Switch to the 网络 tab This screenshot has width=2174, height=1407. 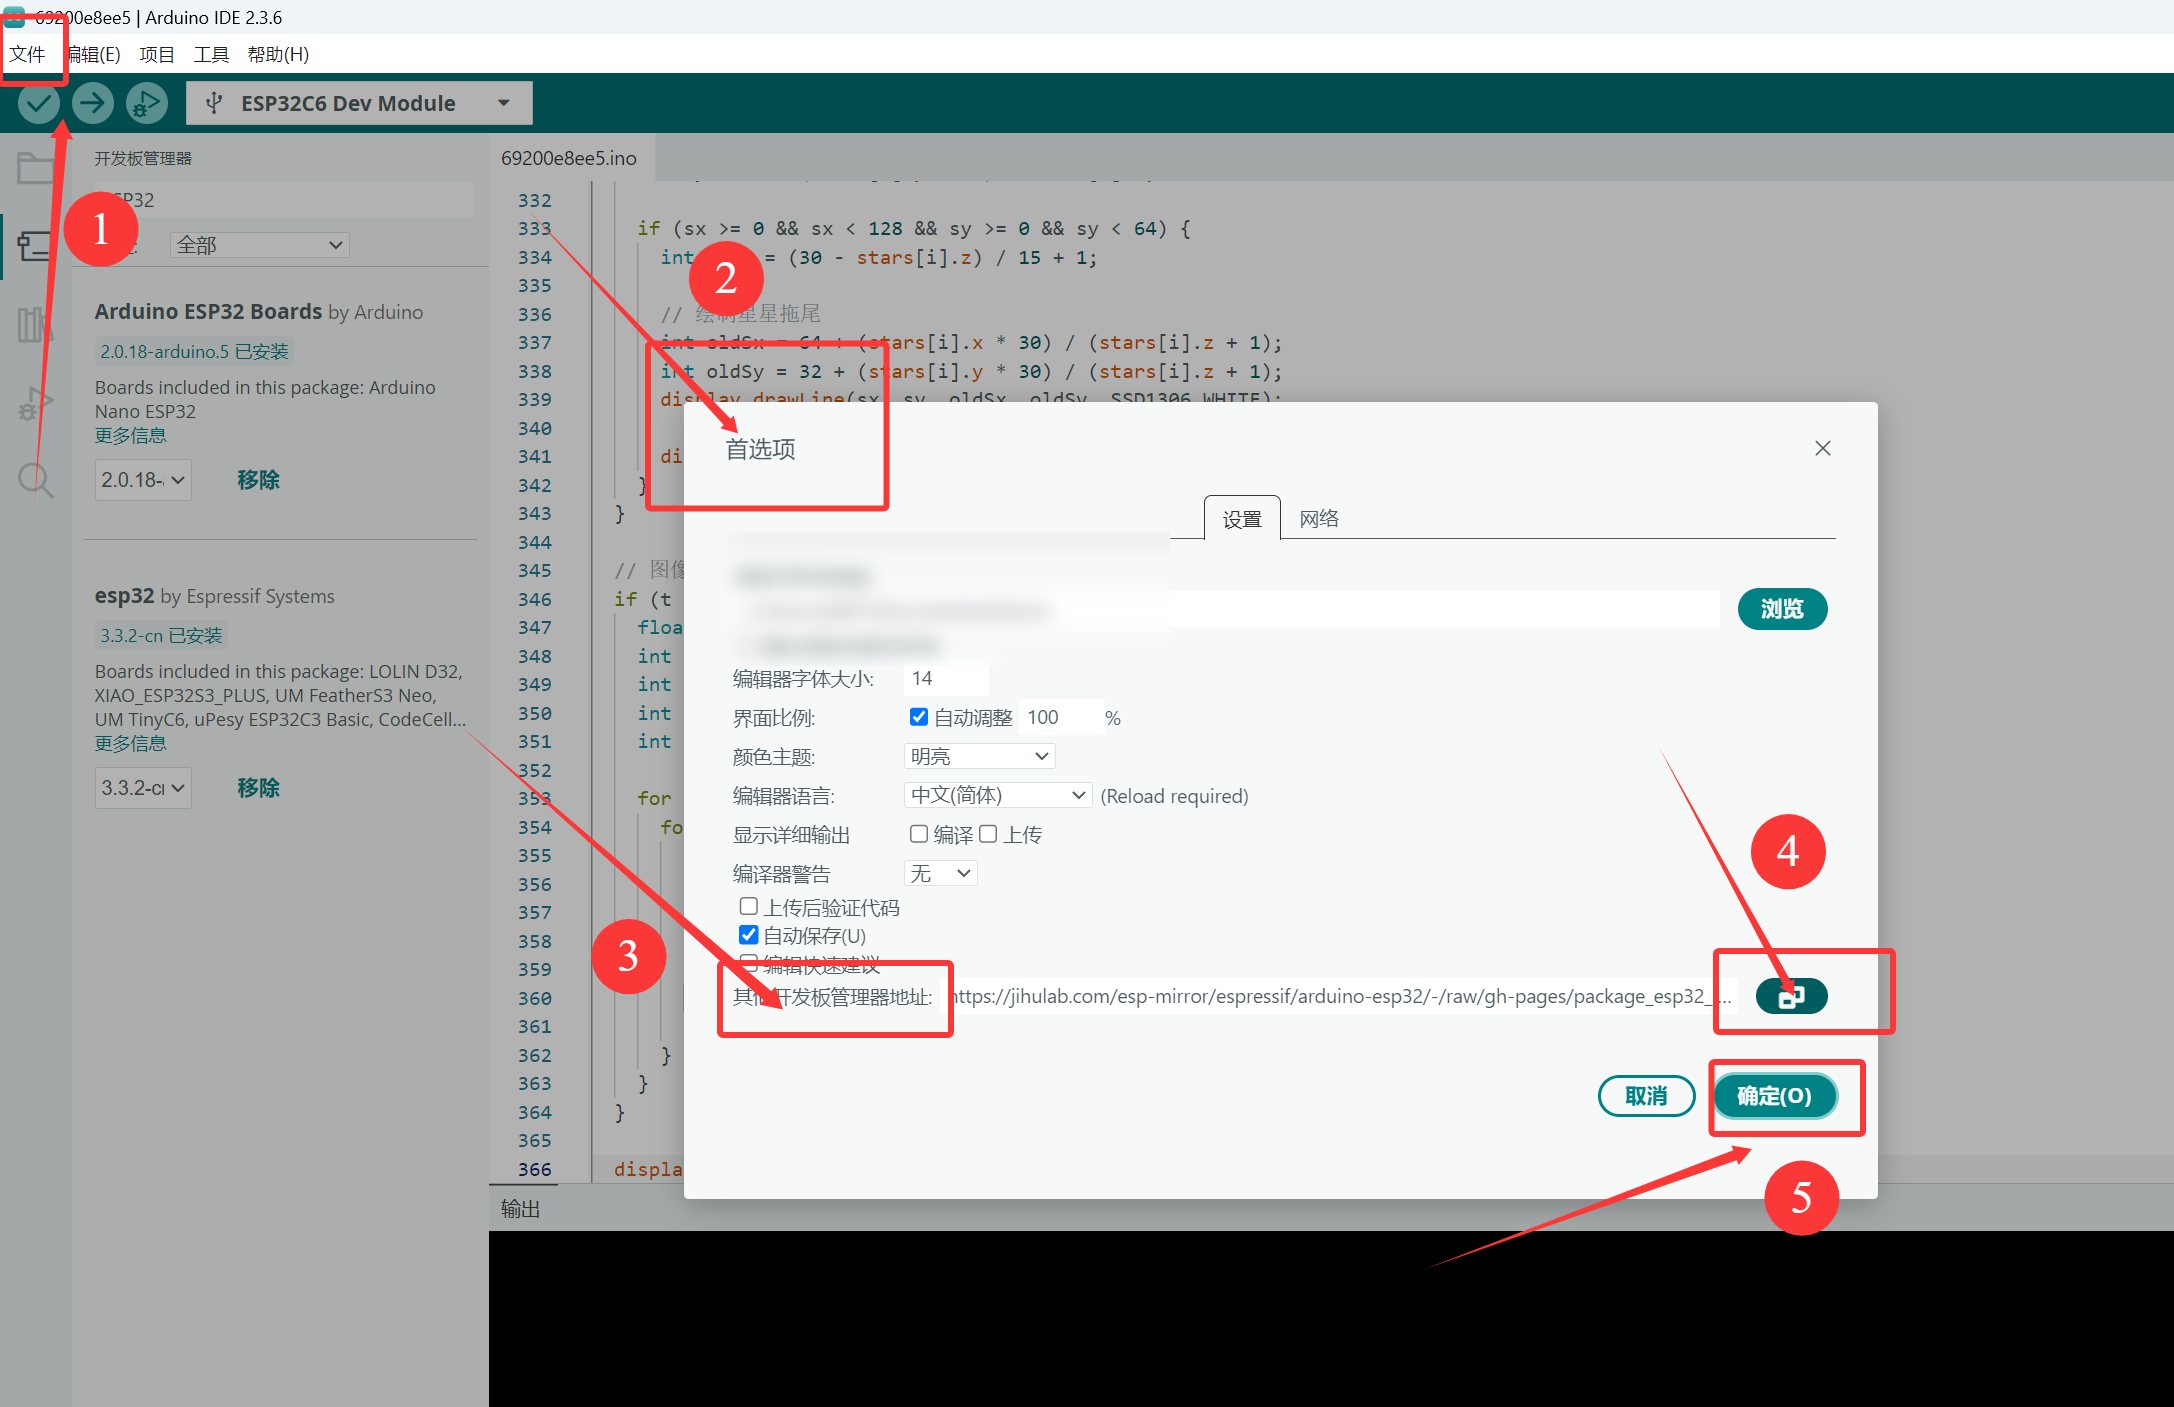tap(1318, 518)
